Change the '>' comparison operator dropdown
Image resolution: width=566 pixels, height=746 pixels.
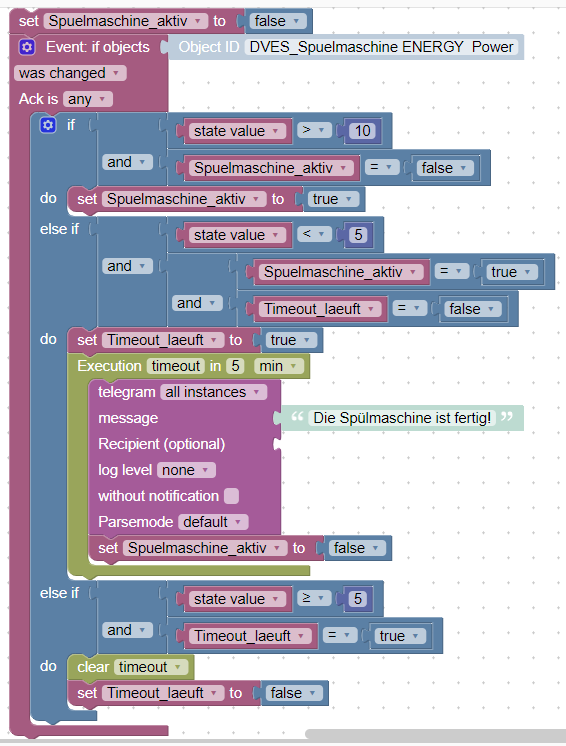[x=314, y=130]
